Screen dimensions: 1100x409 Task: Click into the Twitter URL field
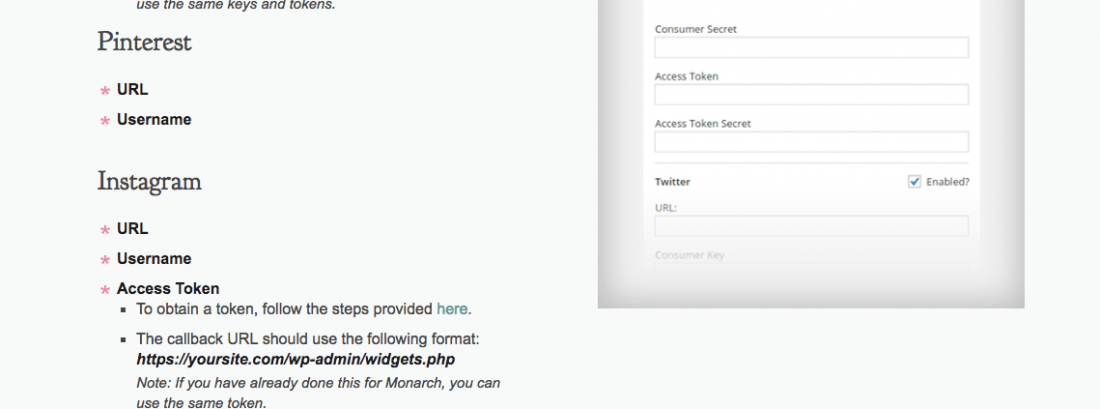tap(812, 226)
